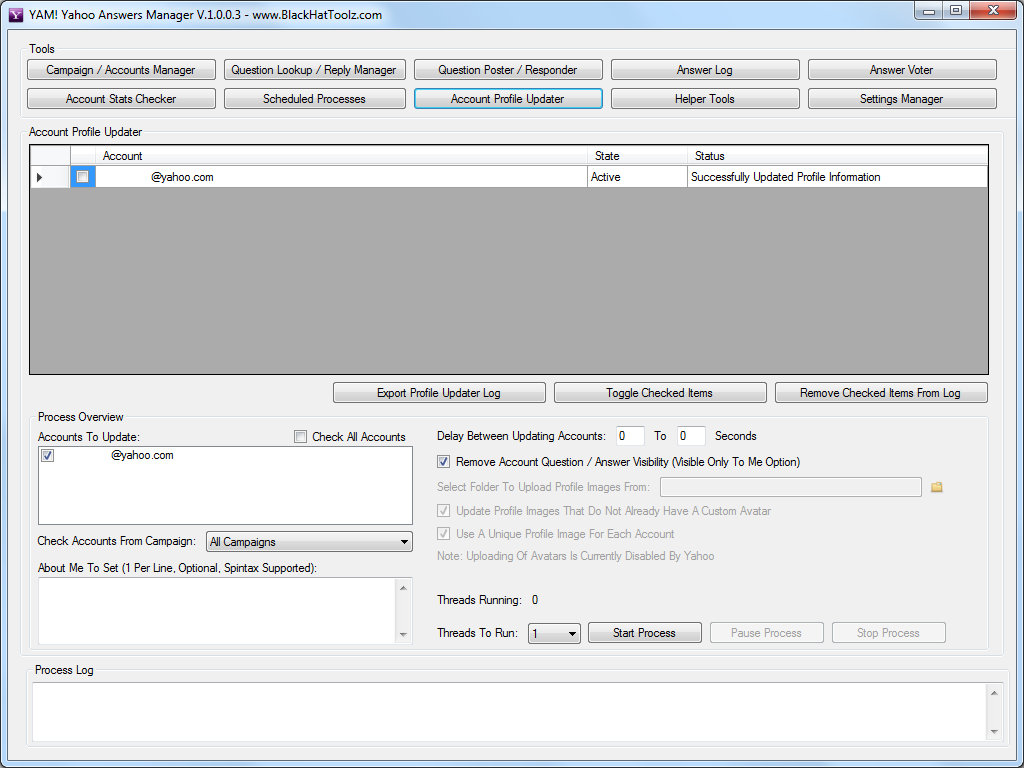The image size is (1024, 768).
Task: Toggle Remove Account Question / Answer Visibility
Action: coord(443,462)
